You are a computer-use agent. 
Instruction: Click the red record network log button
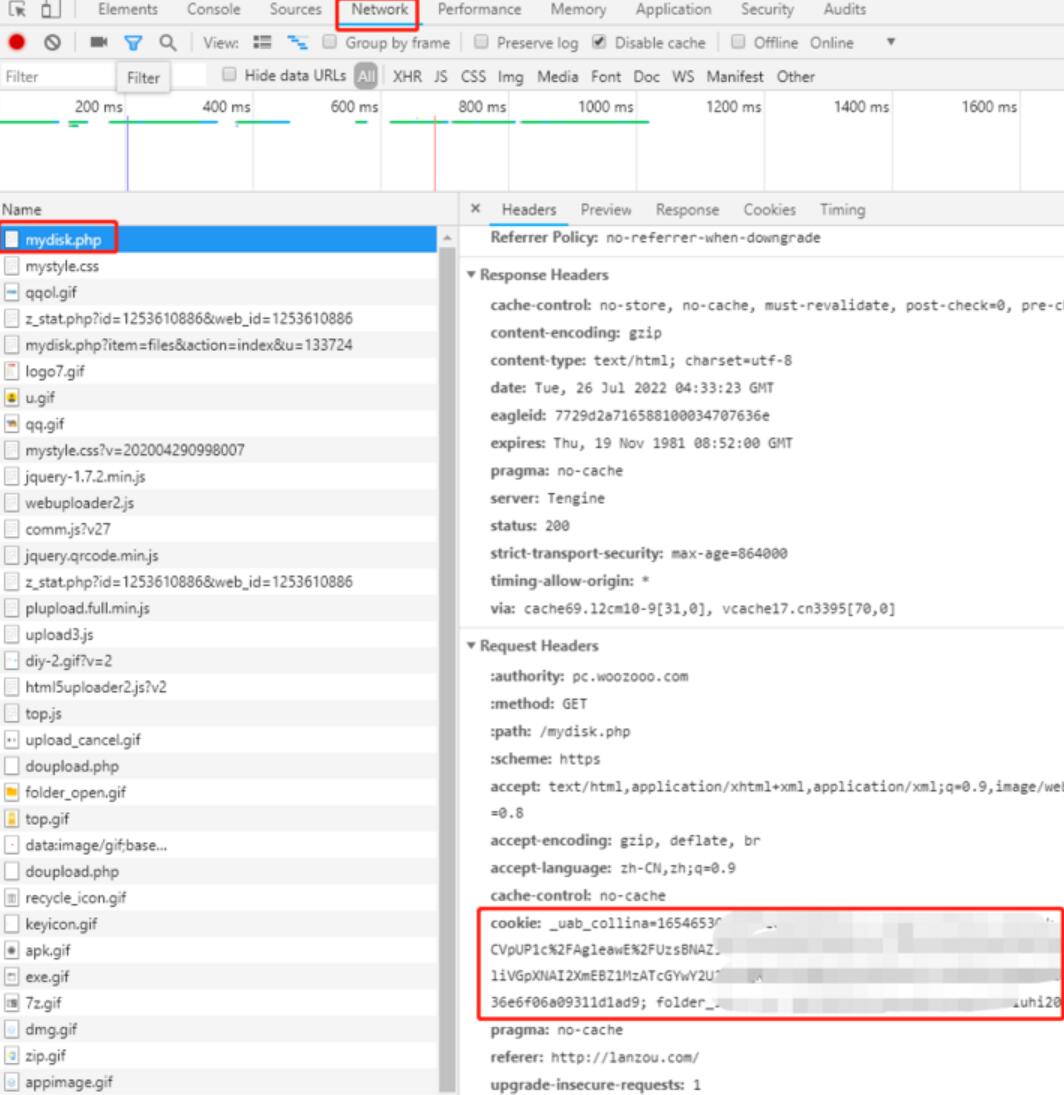(17, 43)
